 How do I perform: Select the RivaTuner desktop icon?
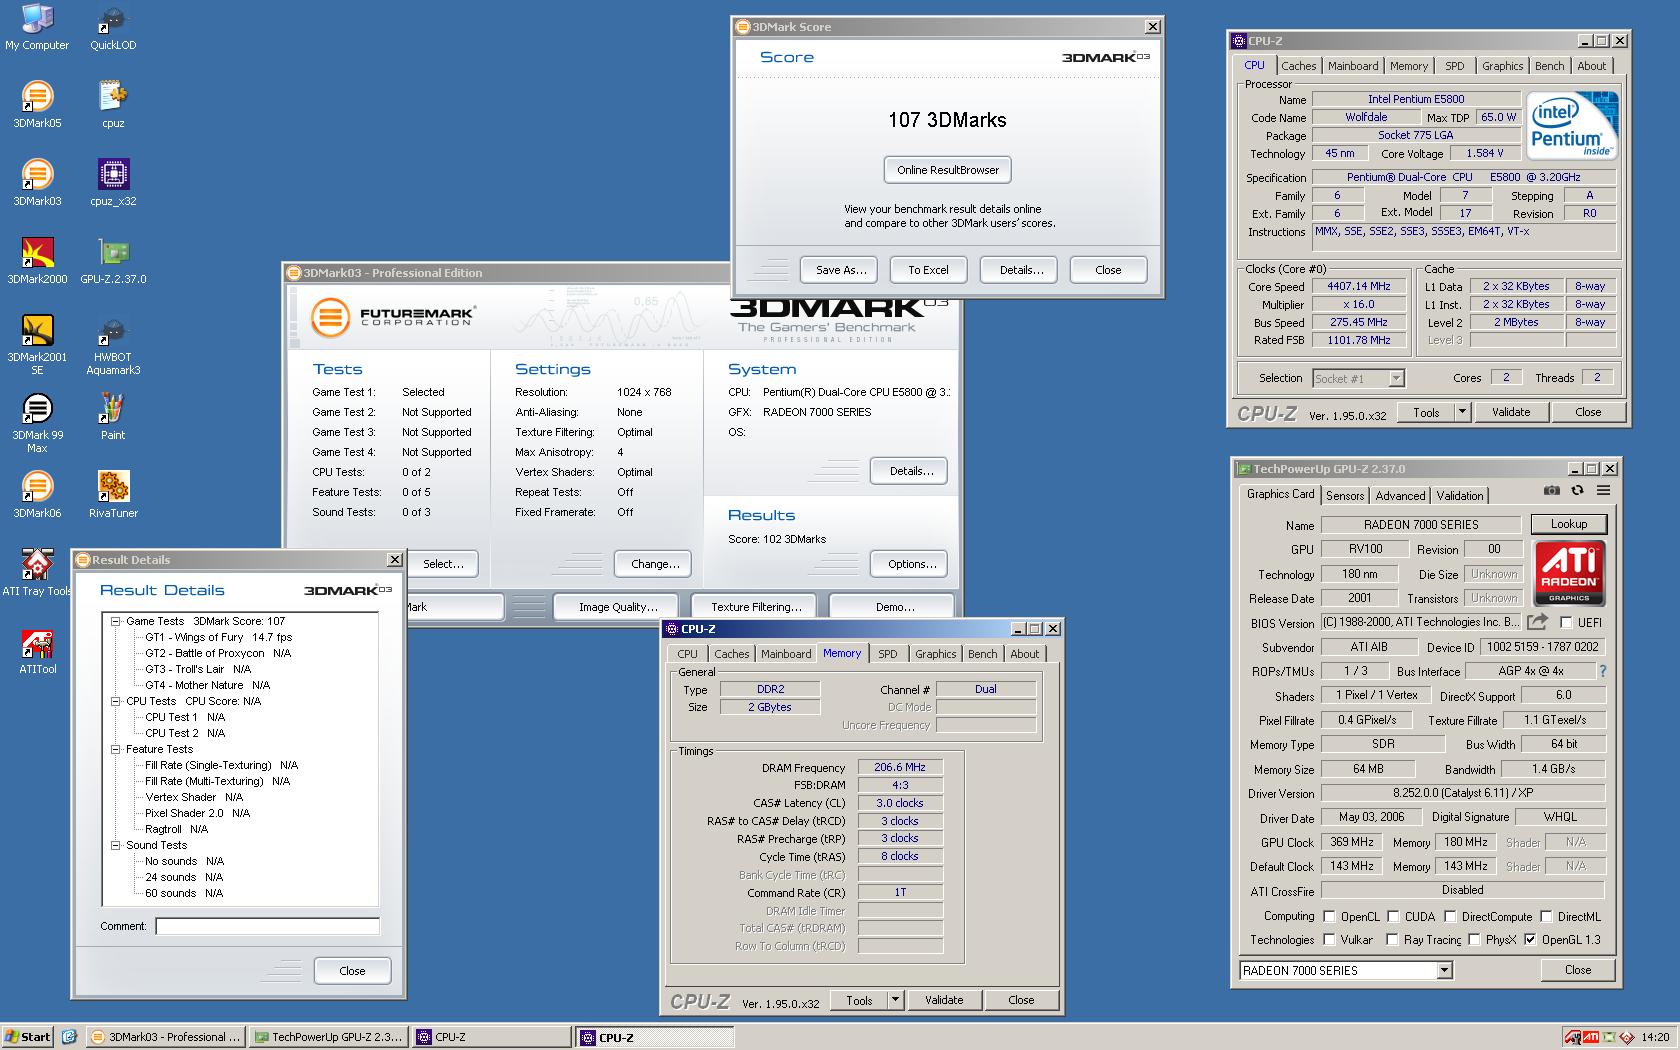tap(113, 495)
